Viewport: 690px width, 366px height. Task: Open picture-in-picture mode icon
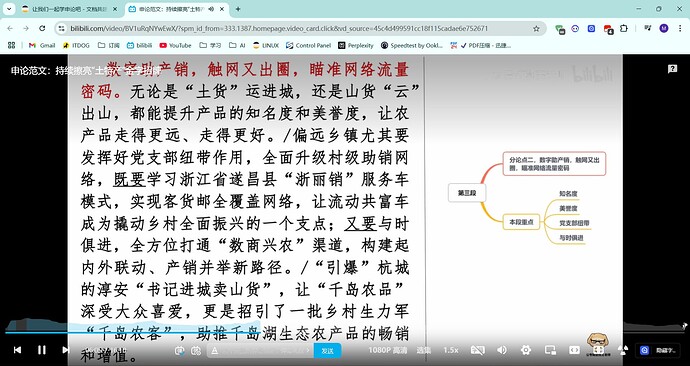pyautogui.click(x=550, y=350)
